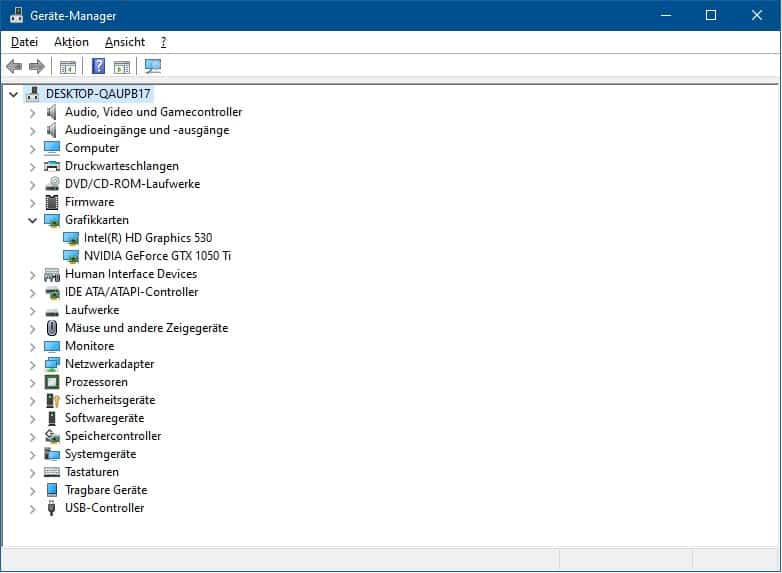Viewport: 782px width, 573px height.
Task: Open the Datei menu
Action: click(x=24, y=42)
